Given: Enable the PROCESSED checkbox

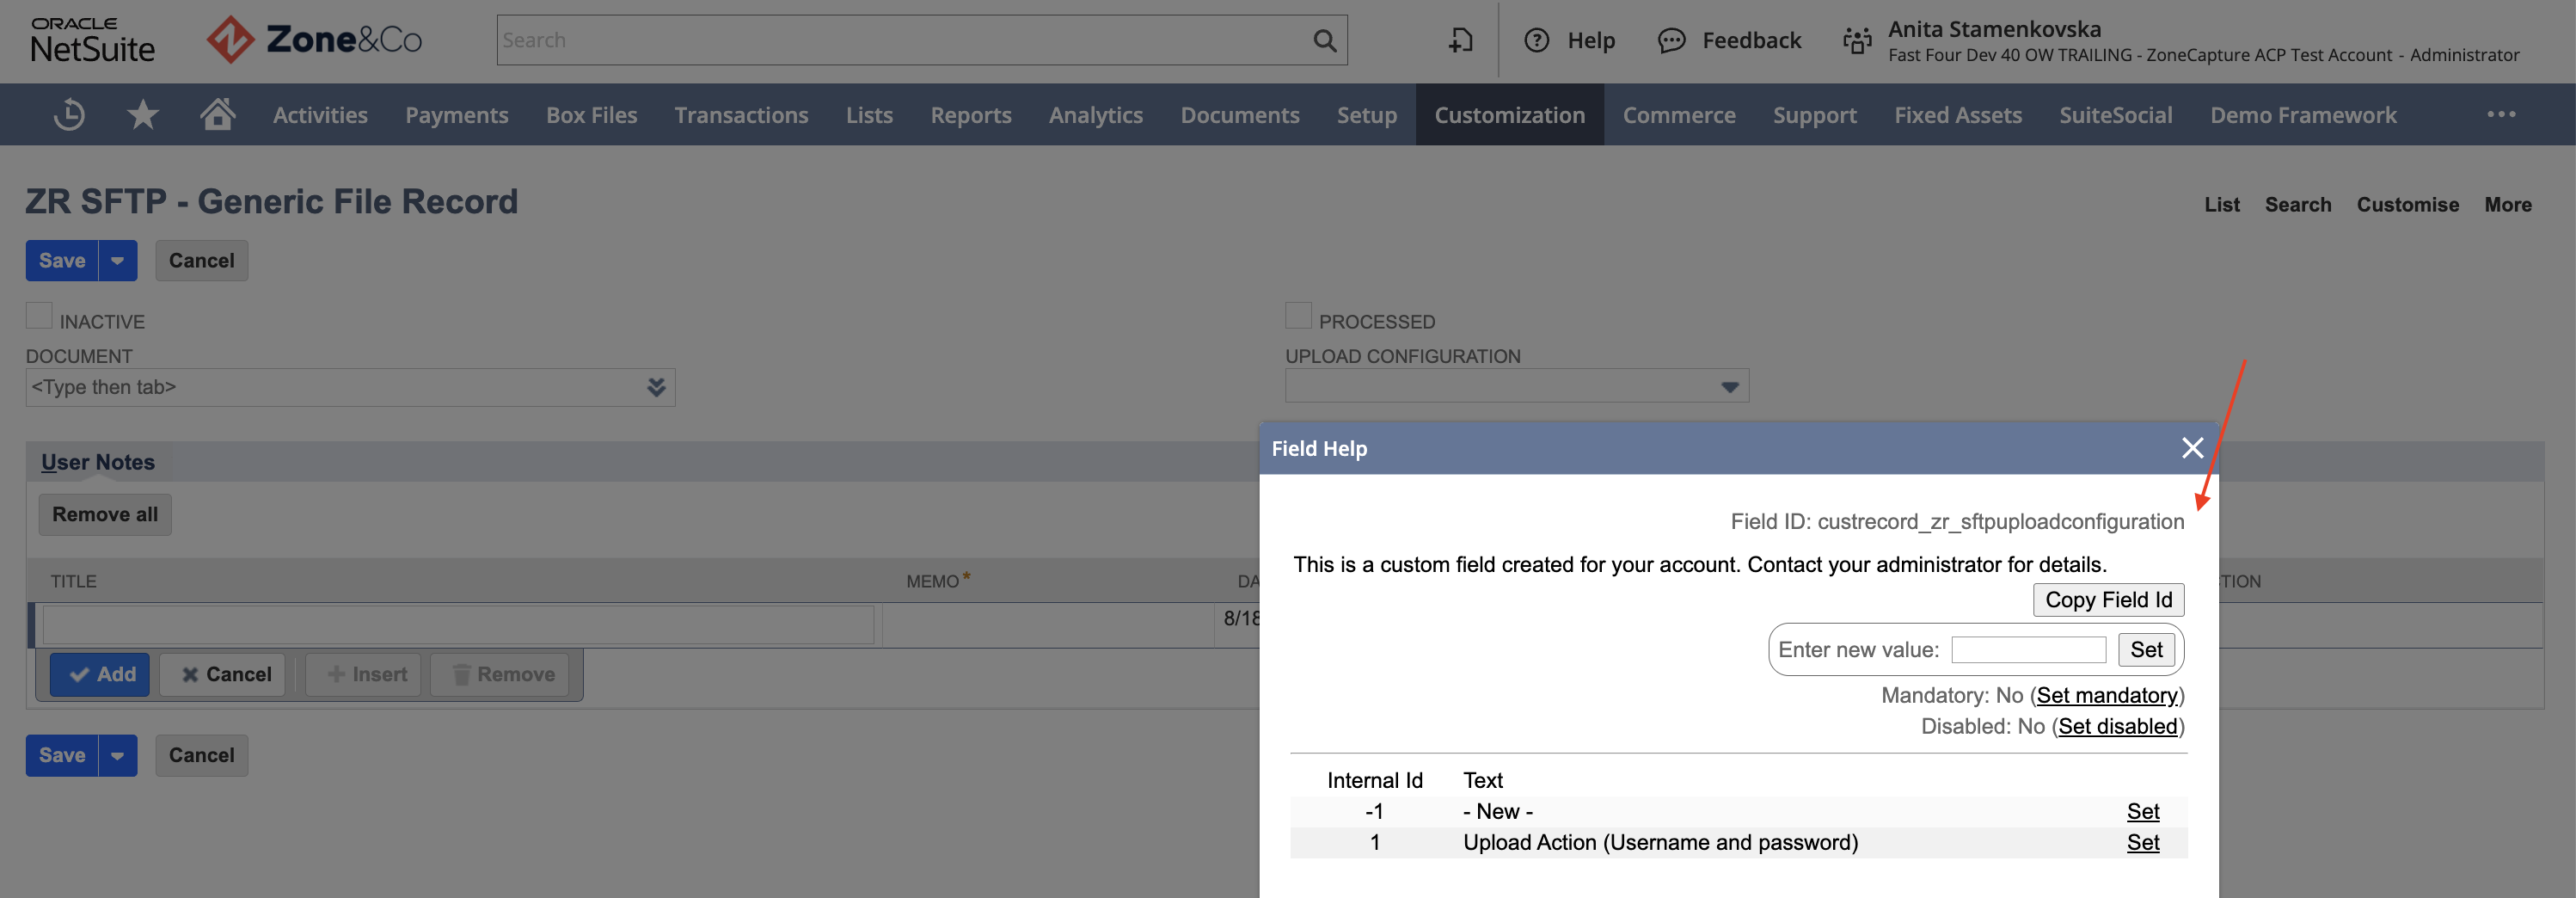Looking at the screenshot, I should [1298, 316].
